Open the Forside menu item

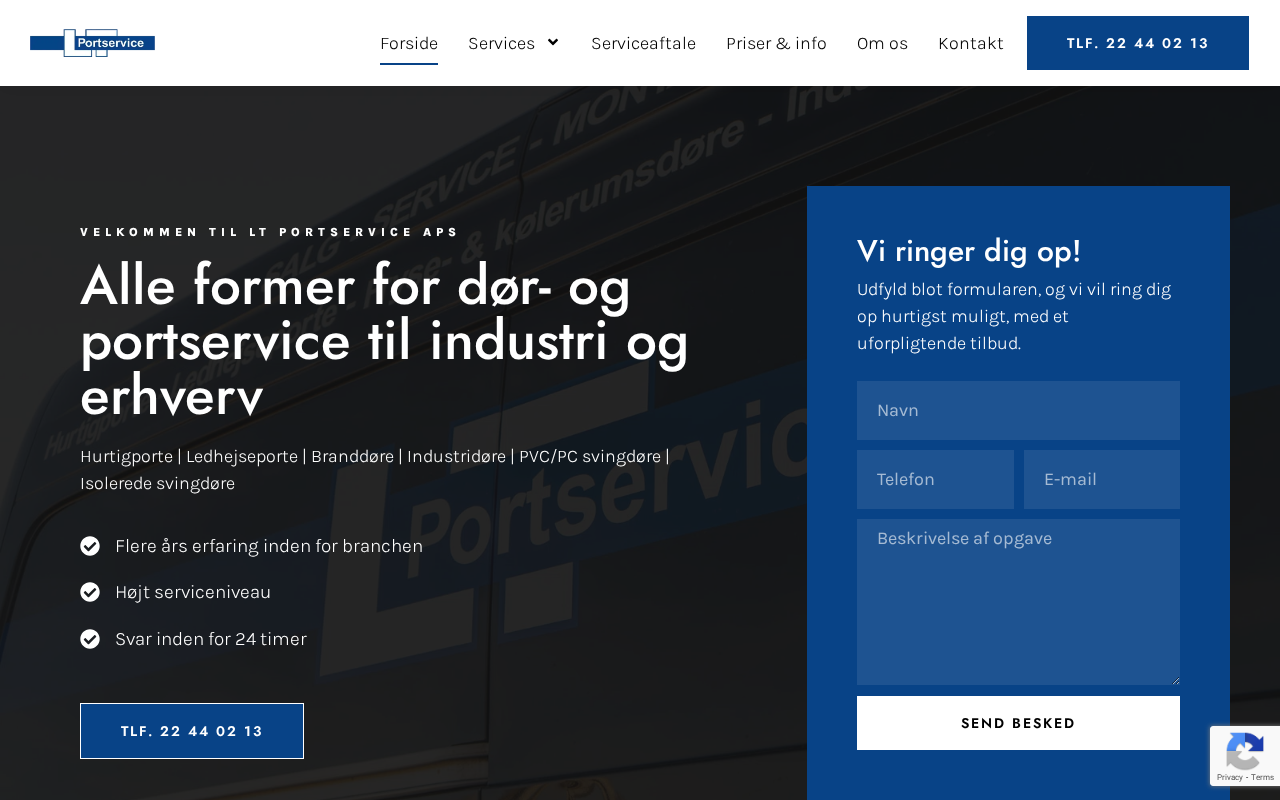click(409, 43)
